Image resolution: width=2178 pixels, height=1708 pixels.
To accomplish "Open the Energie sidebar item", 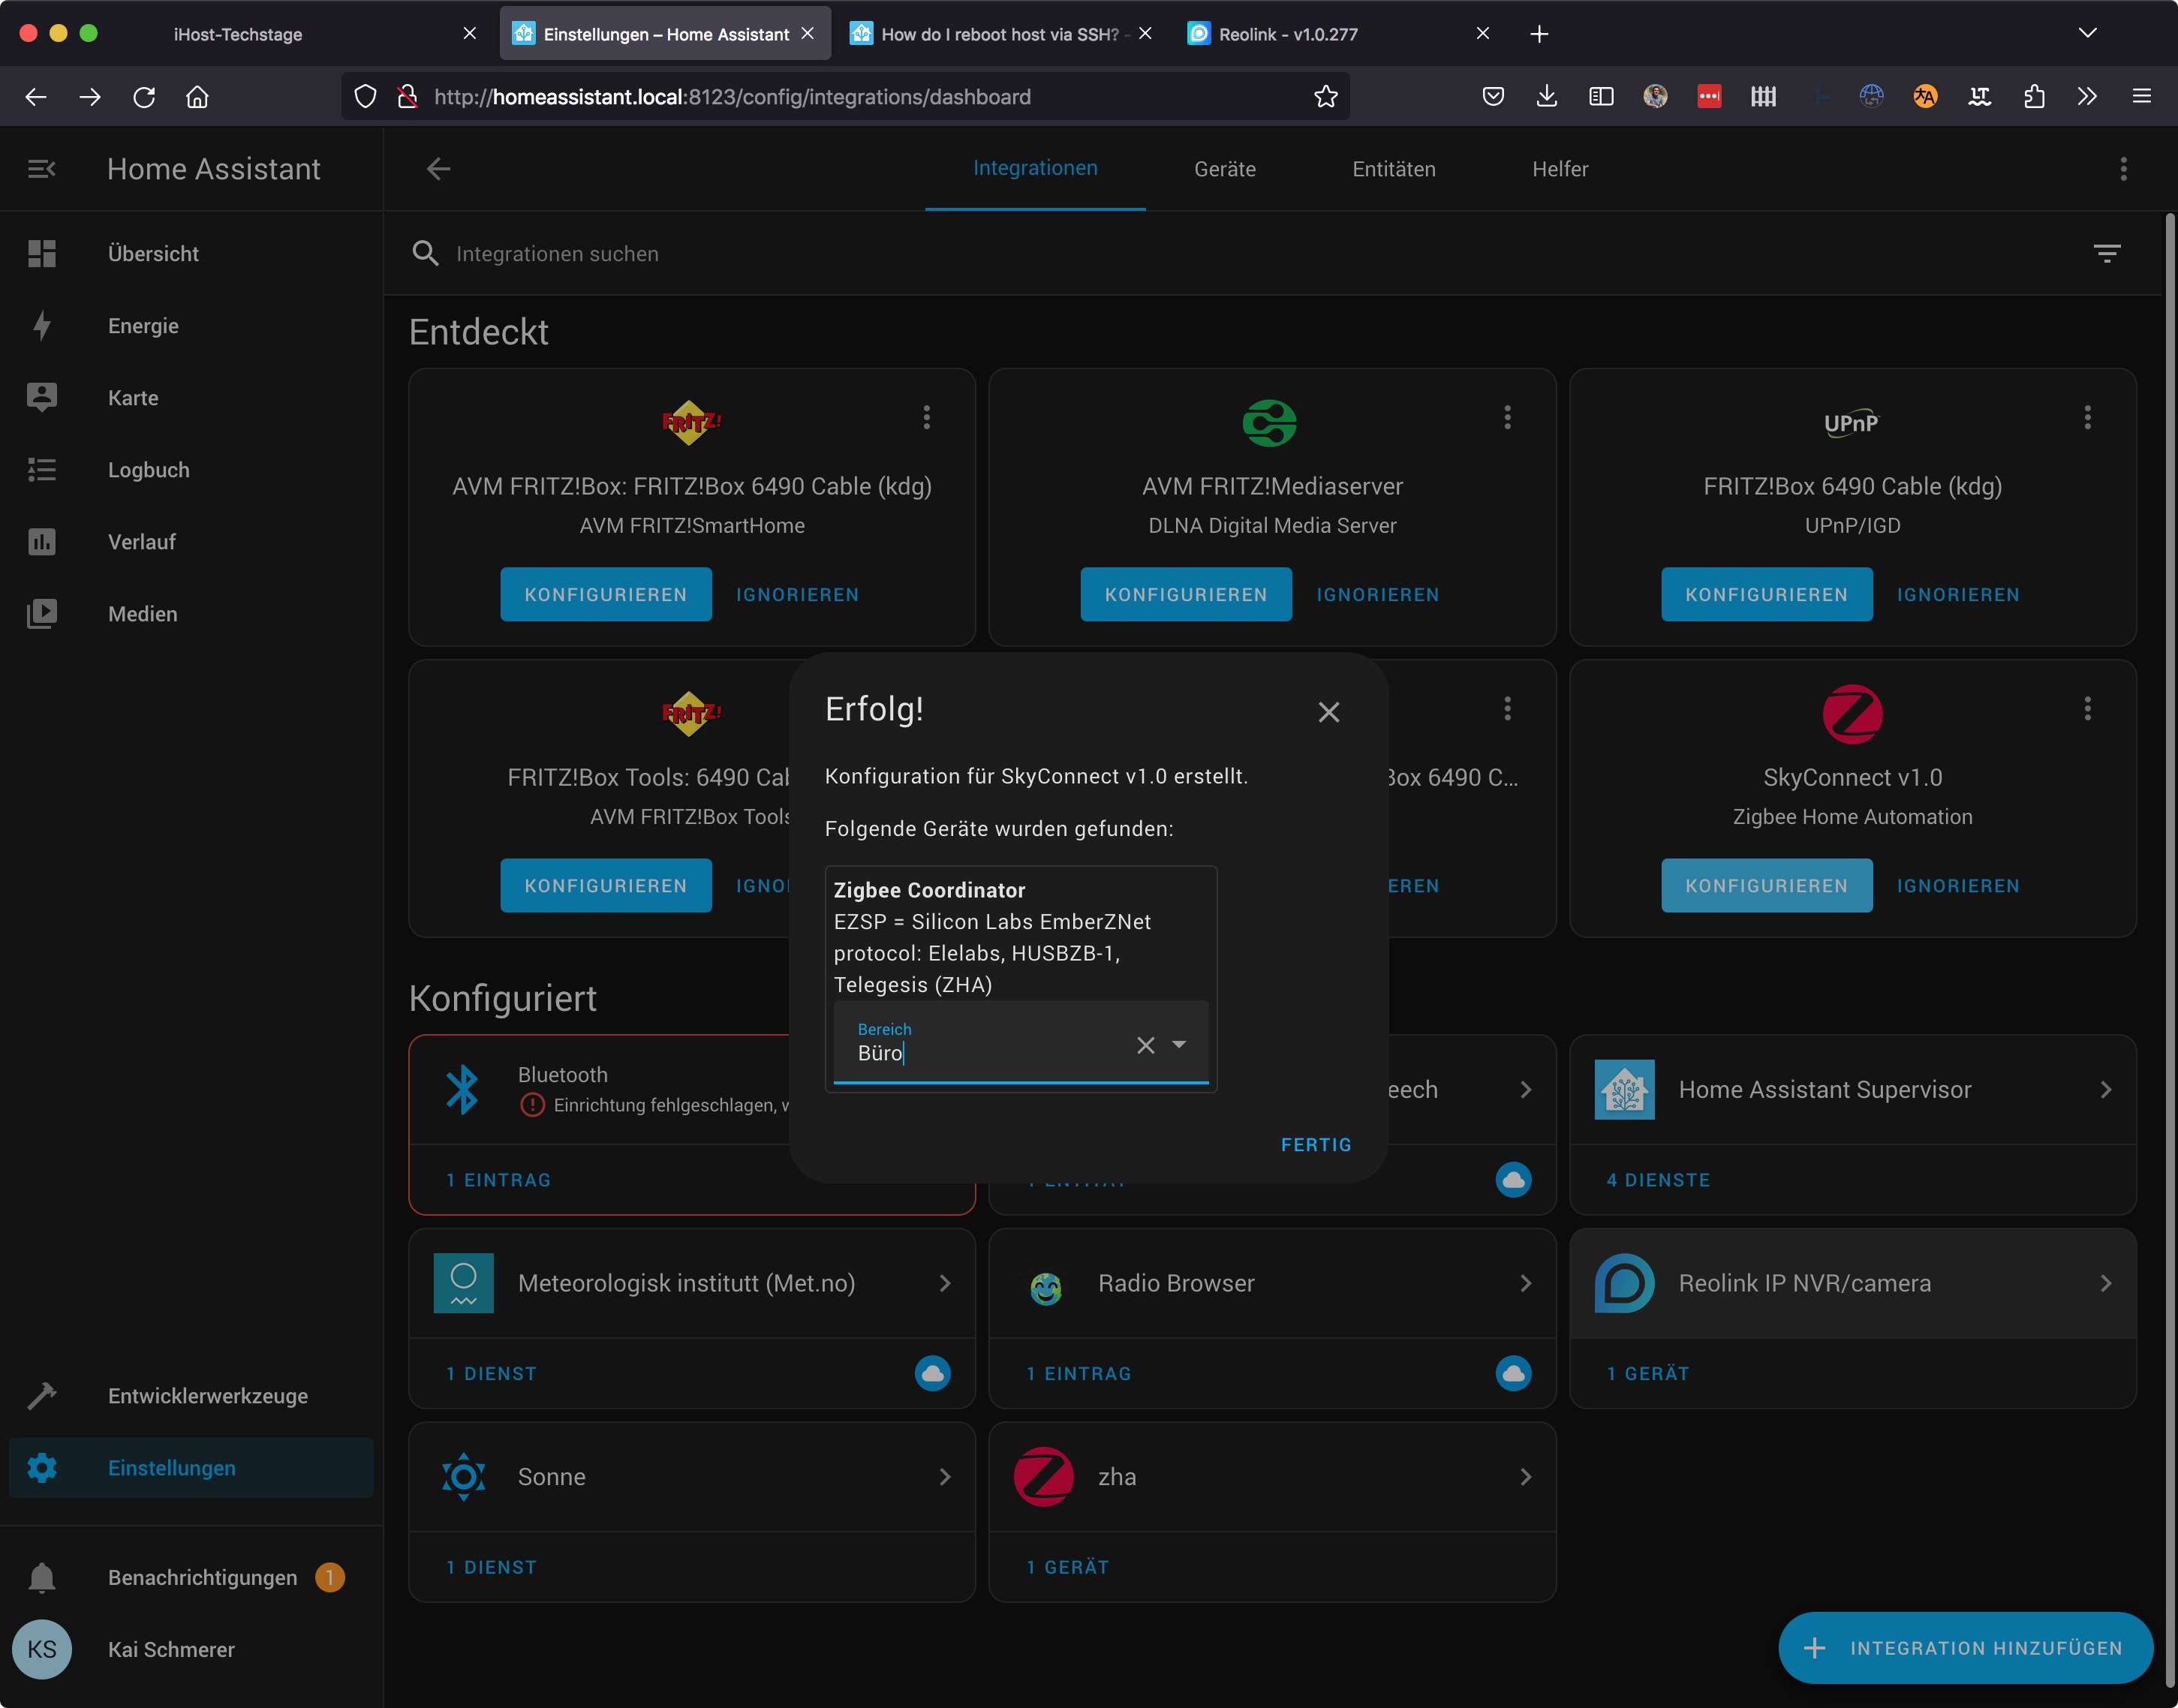I will [x=143, y=326].
